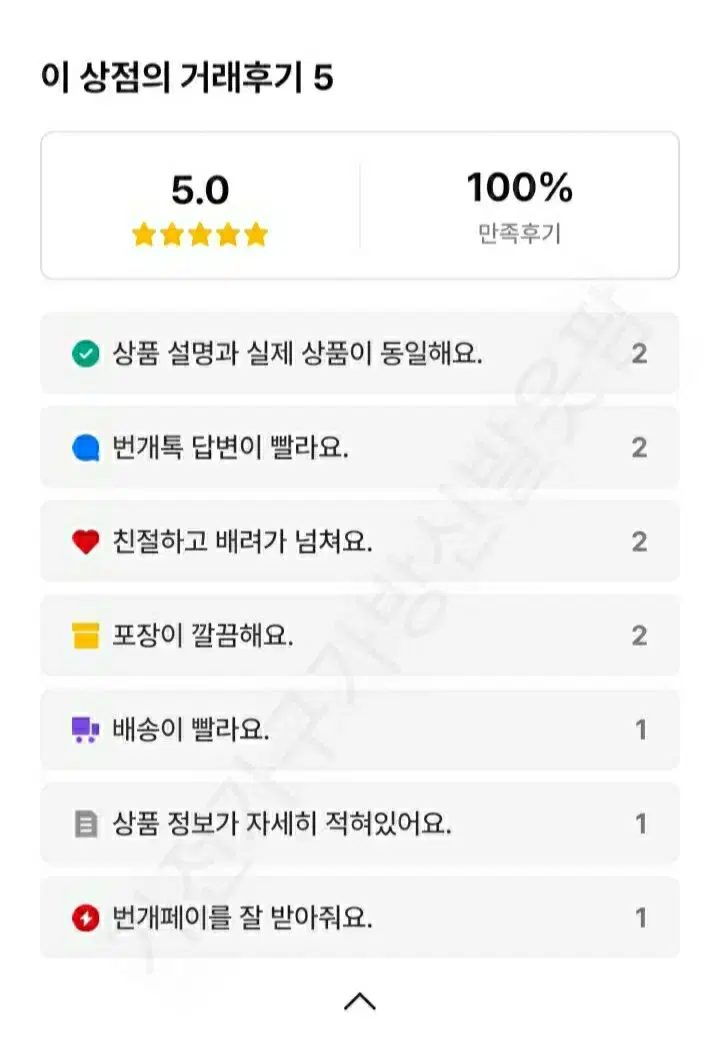Click the green checkmark icon
Viewport: 720px width, 1041px height.
(85, 353)
